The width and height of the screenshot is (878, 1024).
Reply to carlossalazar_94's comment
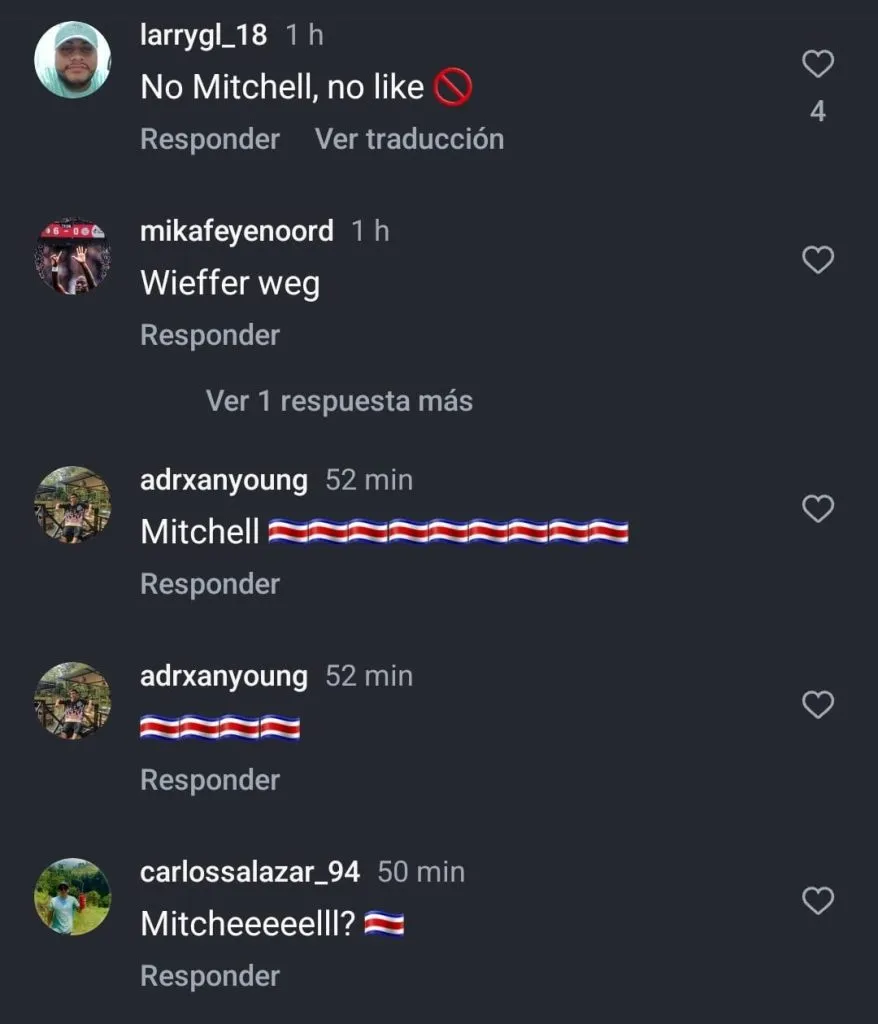click(x=210, y=976)
